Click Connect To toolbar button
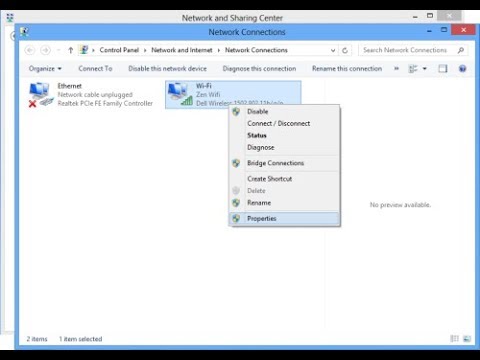480x360 pixels. pyautogui.click(x=95, y=69)
